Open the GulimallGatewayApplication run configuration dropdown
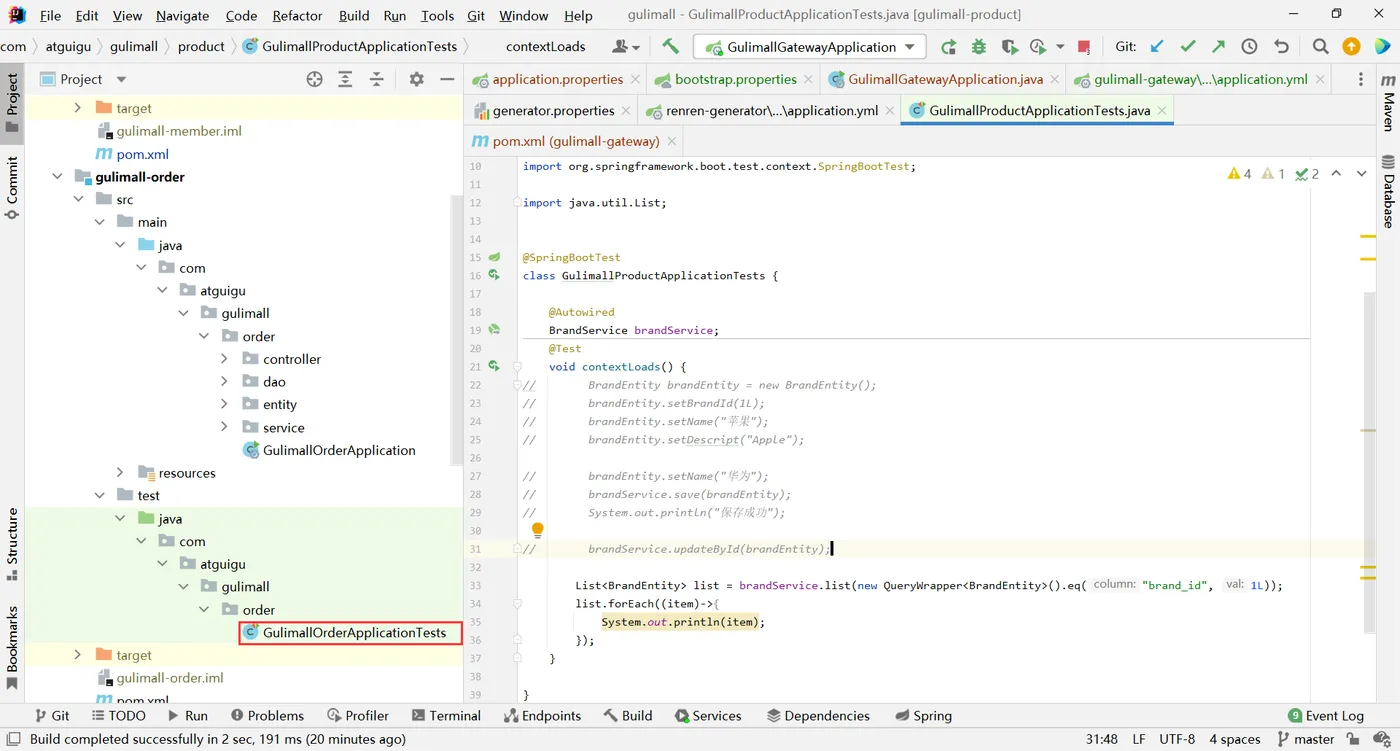The image size is (1400, 751). tap(810, 47)
